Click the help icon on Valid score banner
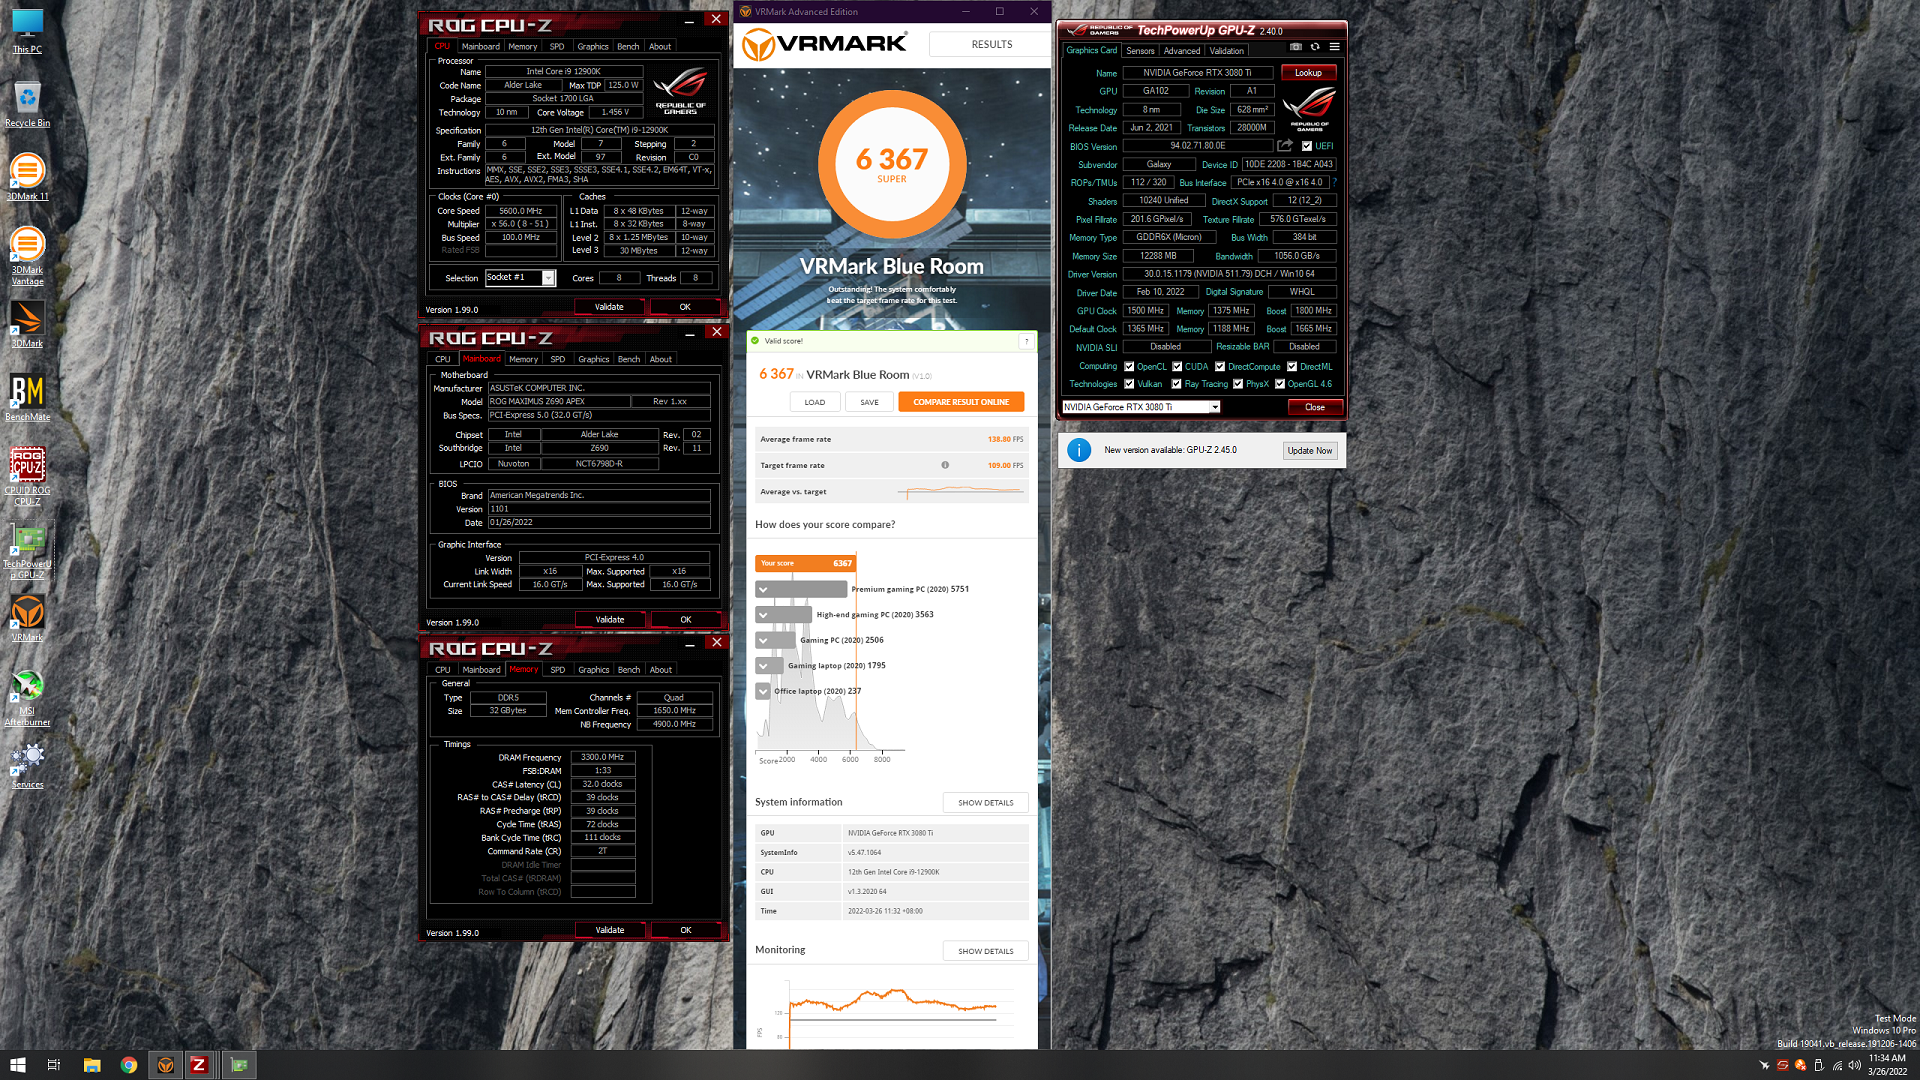This screenshot has width=1920, height=1080. [x=1026, y=341]
